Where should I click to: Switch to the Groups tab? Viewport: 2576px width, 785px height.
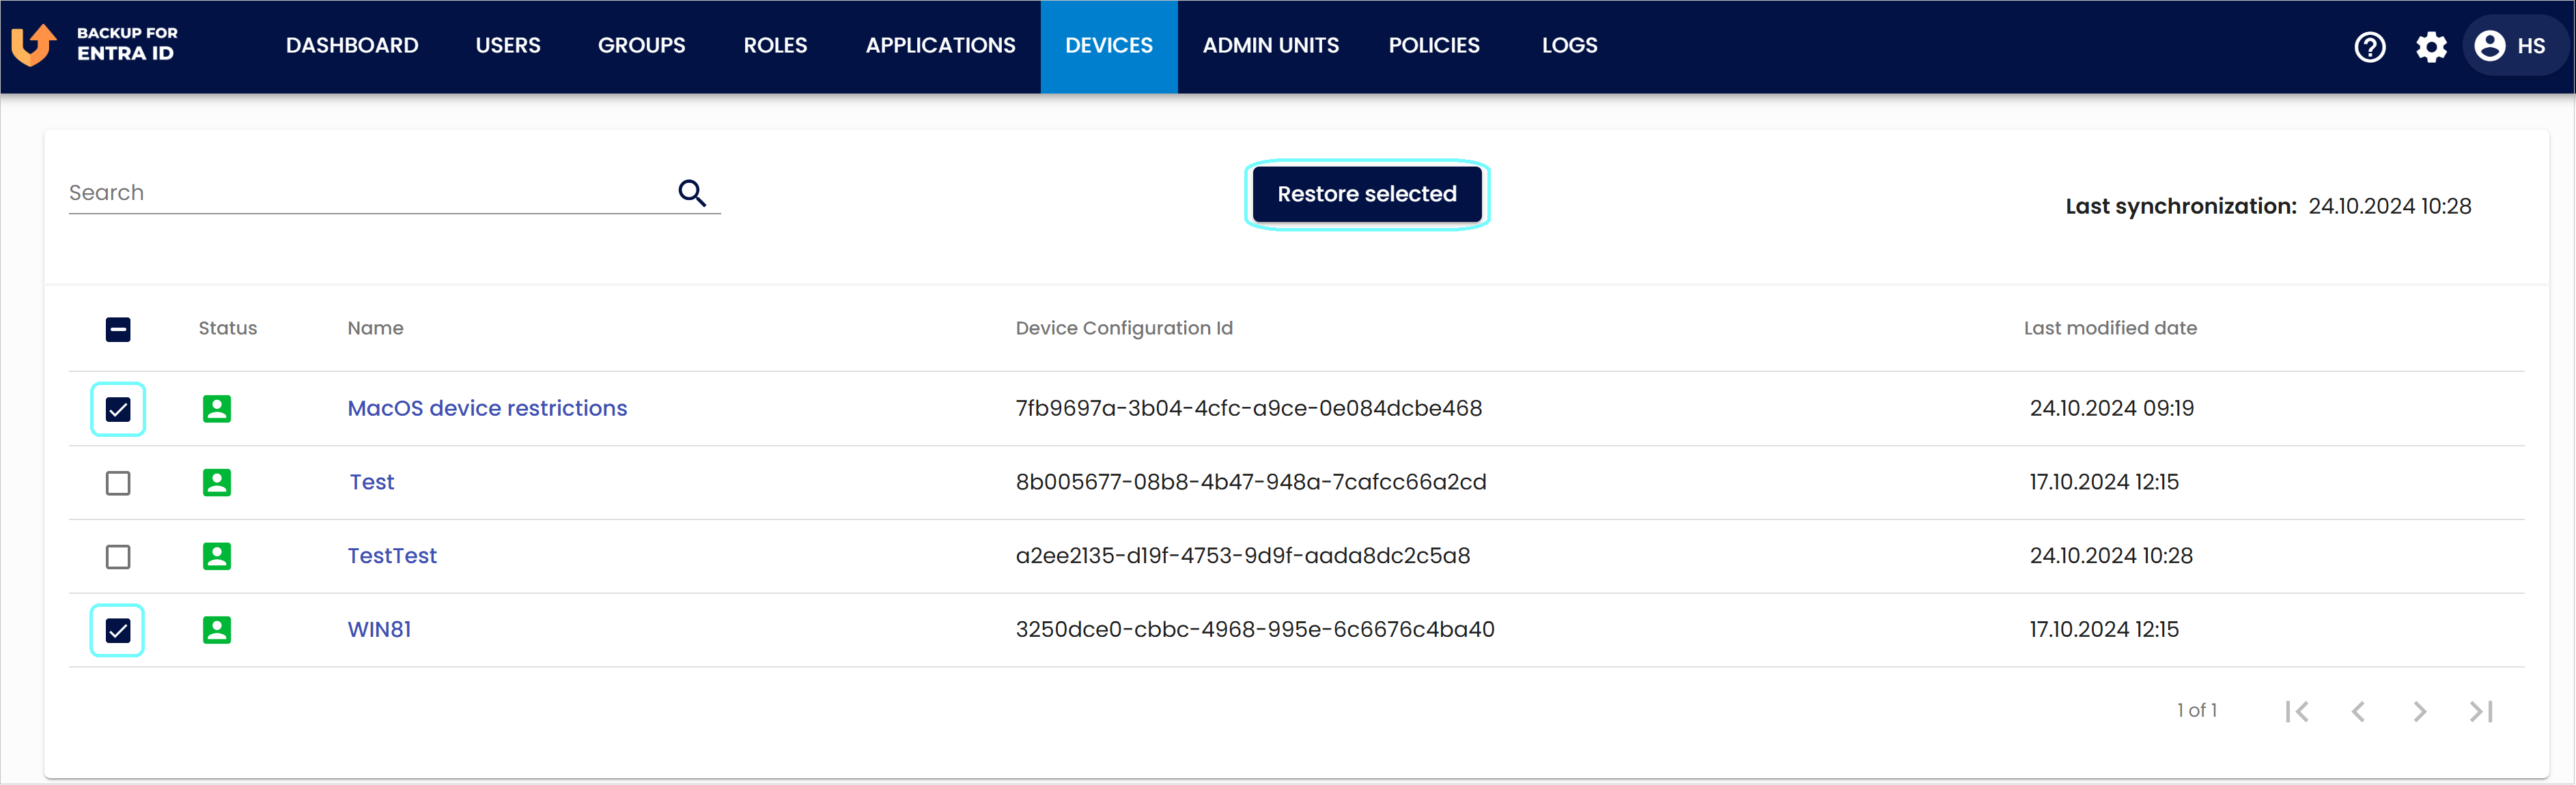(642, 46)
